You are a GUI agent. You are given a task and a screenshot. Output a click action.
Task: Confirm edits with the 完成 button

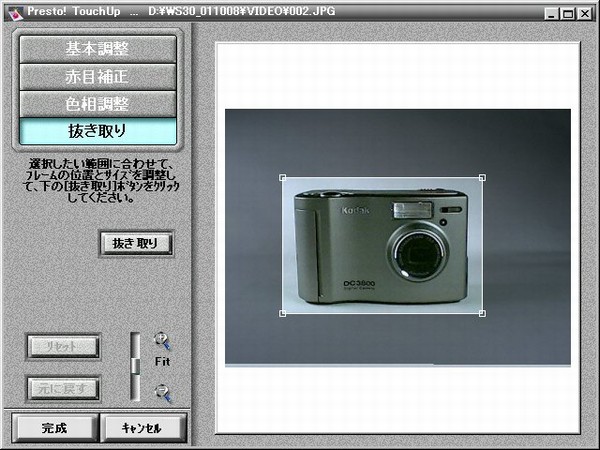(x=54, y=427)
